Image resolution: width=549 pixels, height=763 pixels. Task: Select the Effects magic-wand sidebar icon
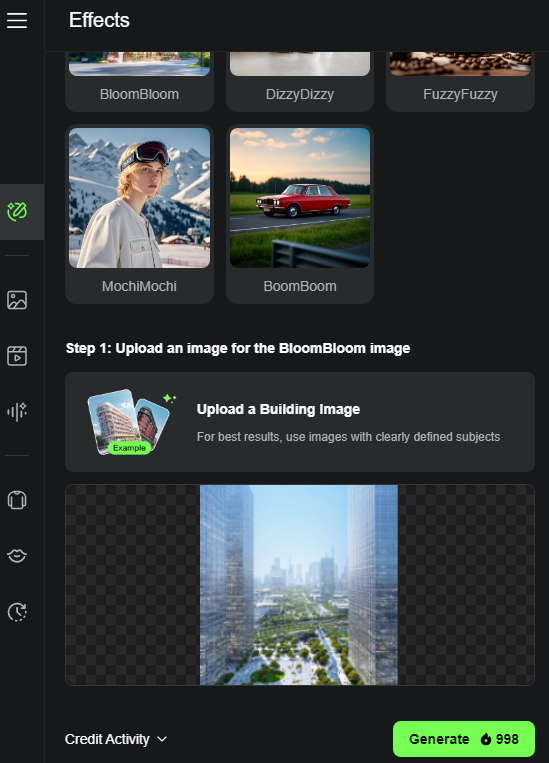[17, 212]
